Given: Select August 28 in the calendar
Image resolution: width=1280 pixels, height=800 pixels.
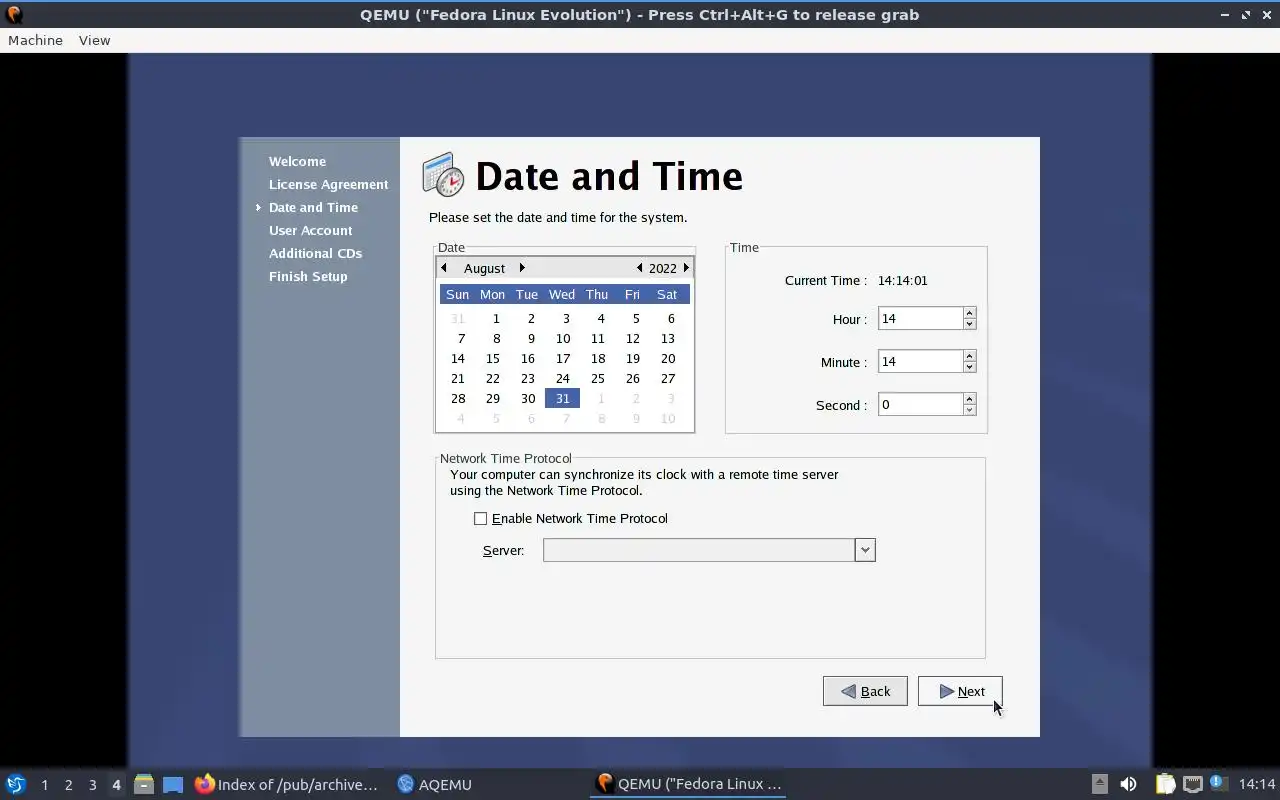Looking at the screenshot, I should pos(458,398).
